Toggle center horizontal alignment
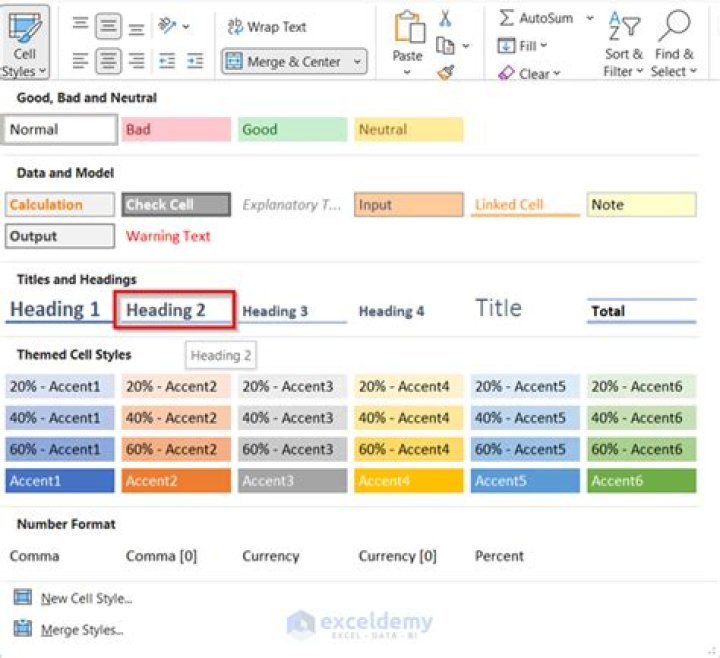Viewport: 720px width, 658px height. click(108, 61)
